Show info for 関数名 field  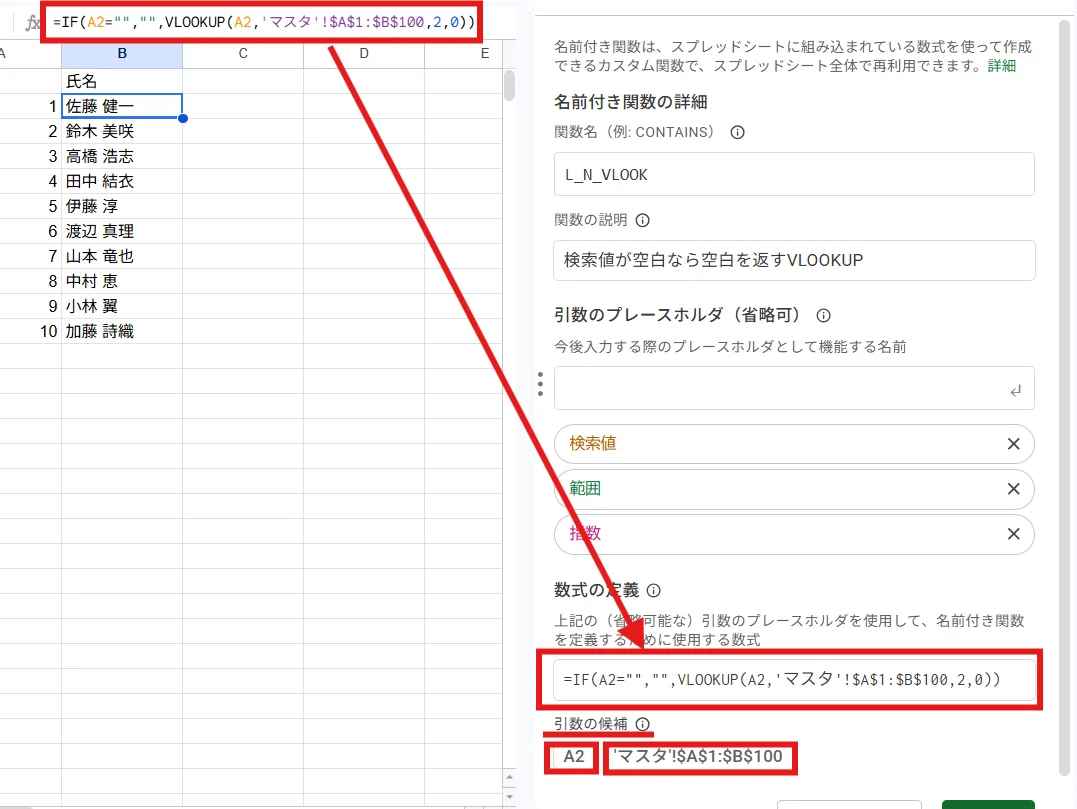coord(737,133)
